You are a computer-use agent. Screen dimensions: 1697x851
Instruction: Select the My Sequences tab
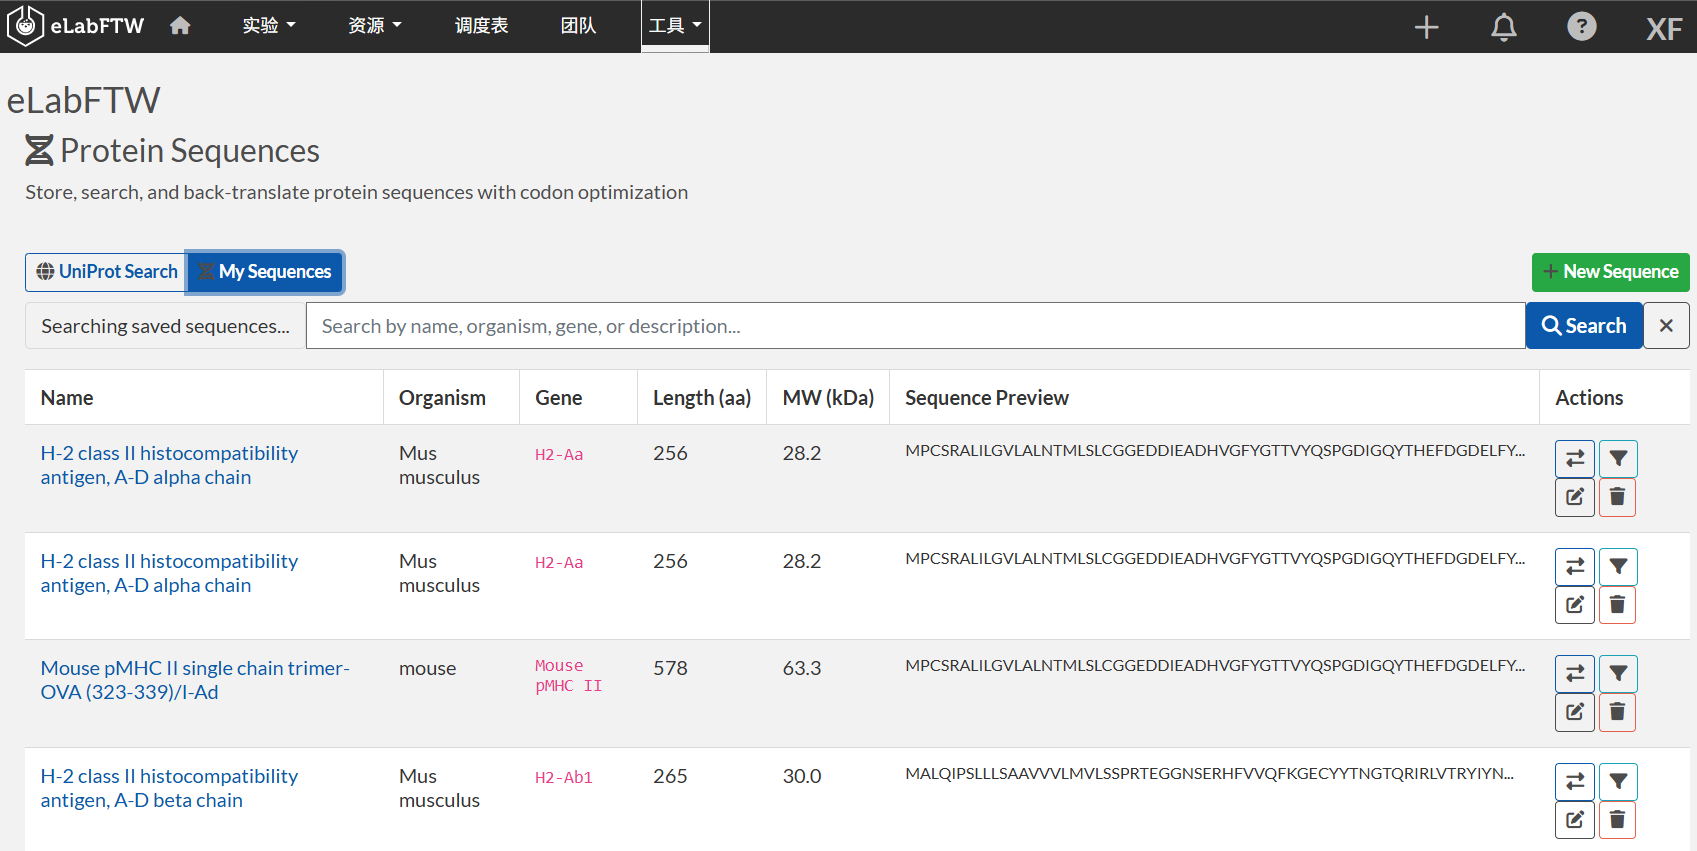coord(265,272)
